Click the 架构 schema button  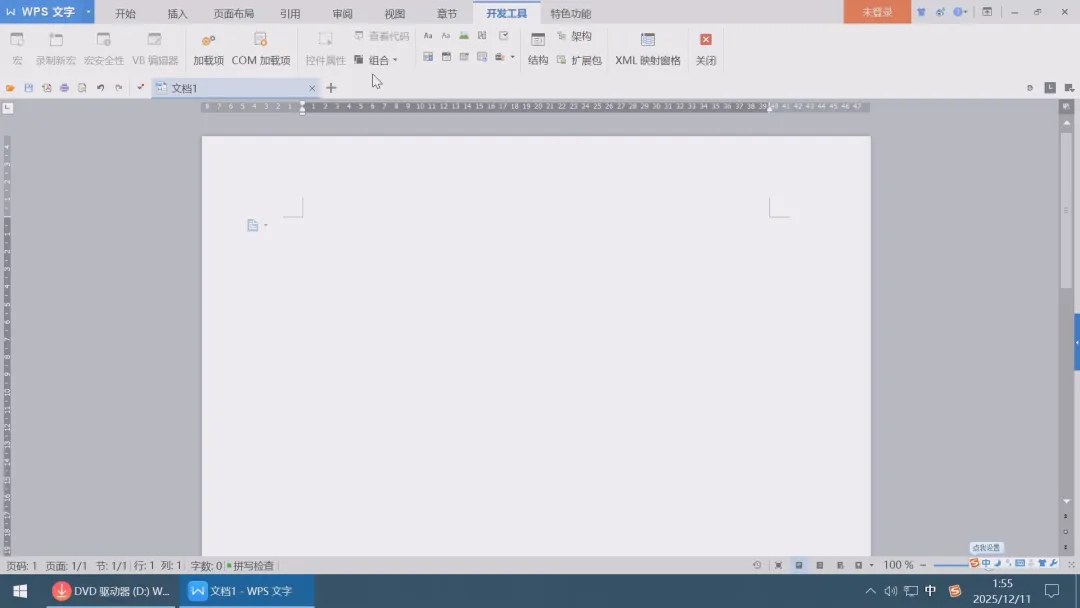click(574, 36)
